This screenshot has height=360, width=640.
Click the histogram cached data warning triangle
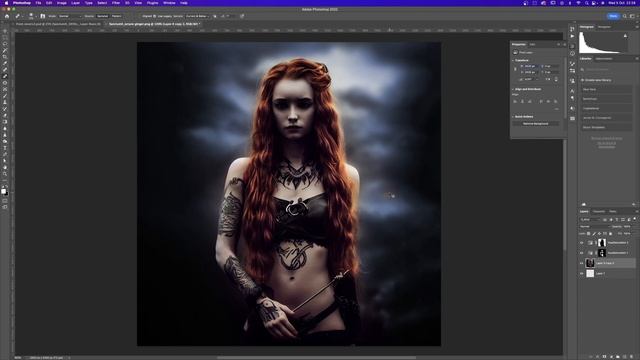pos(625,36)
